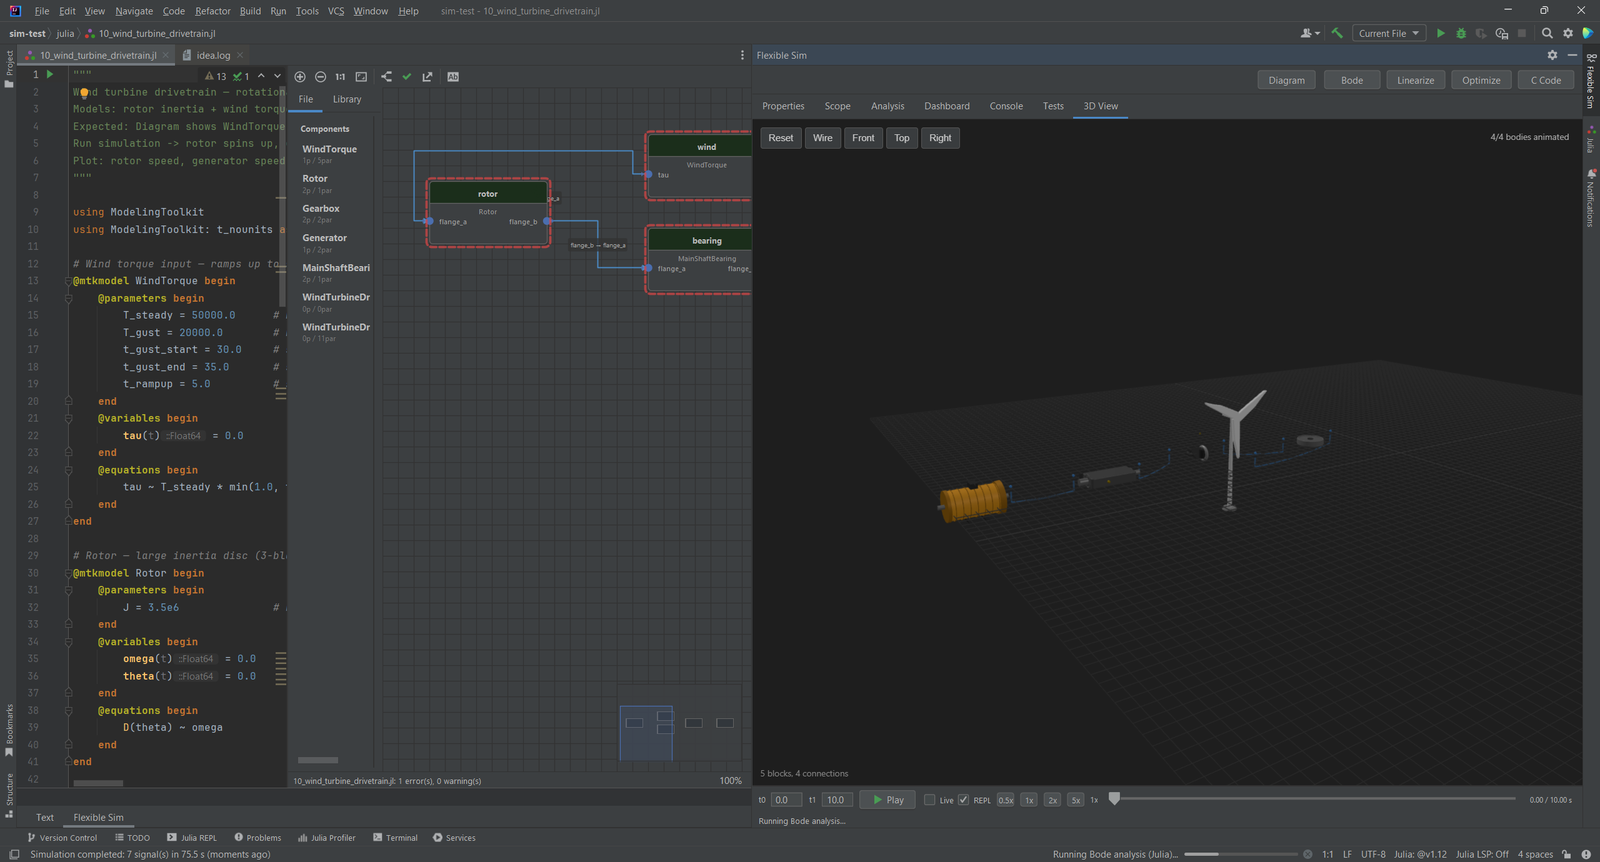Click the C Code button
The width and height of the screenshot is (1600, 862).
1546,80
